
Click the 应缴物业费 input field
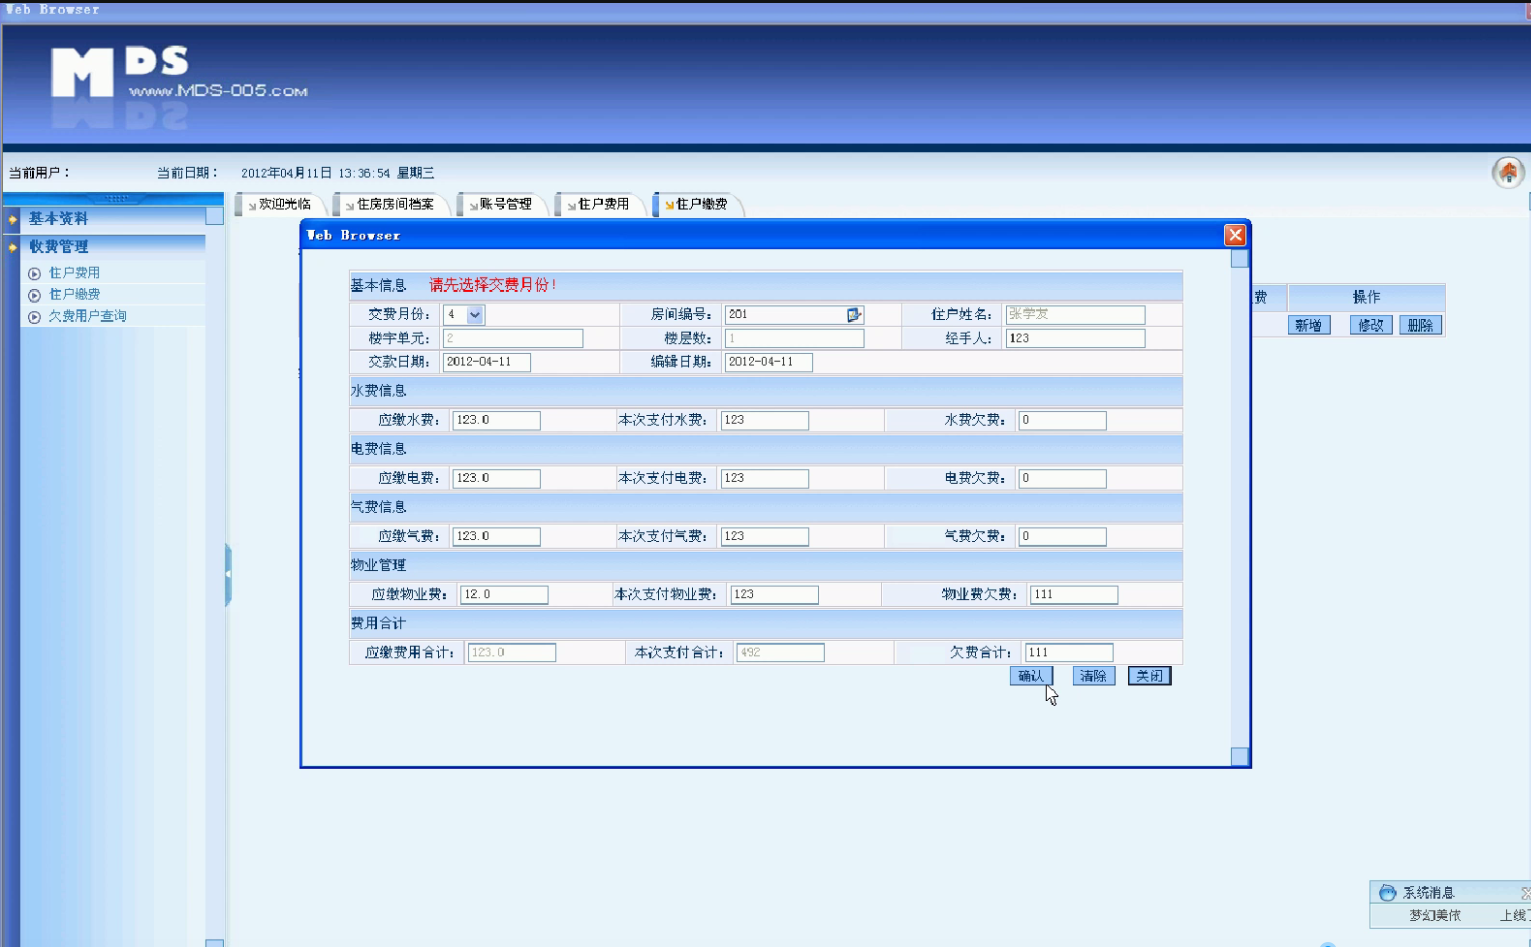pos(504,594)
